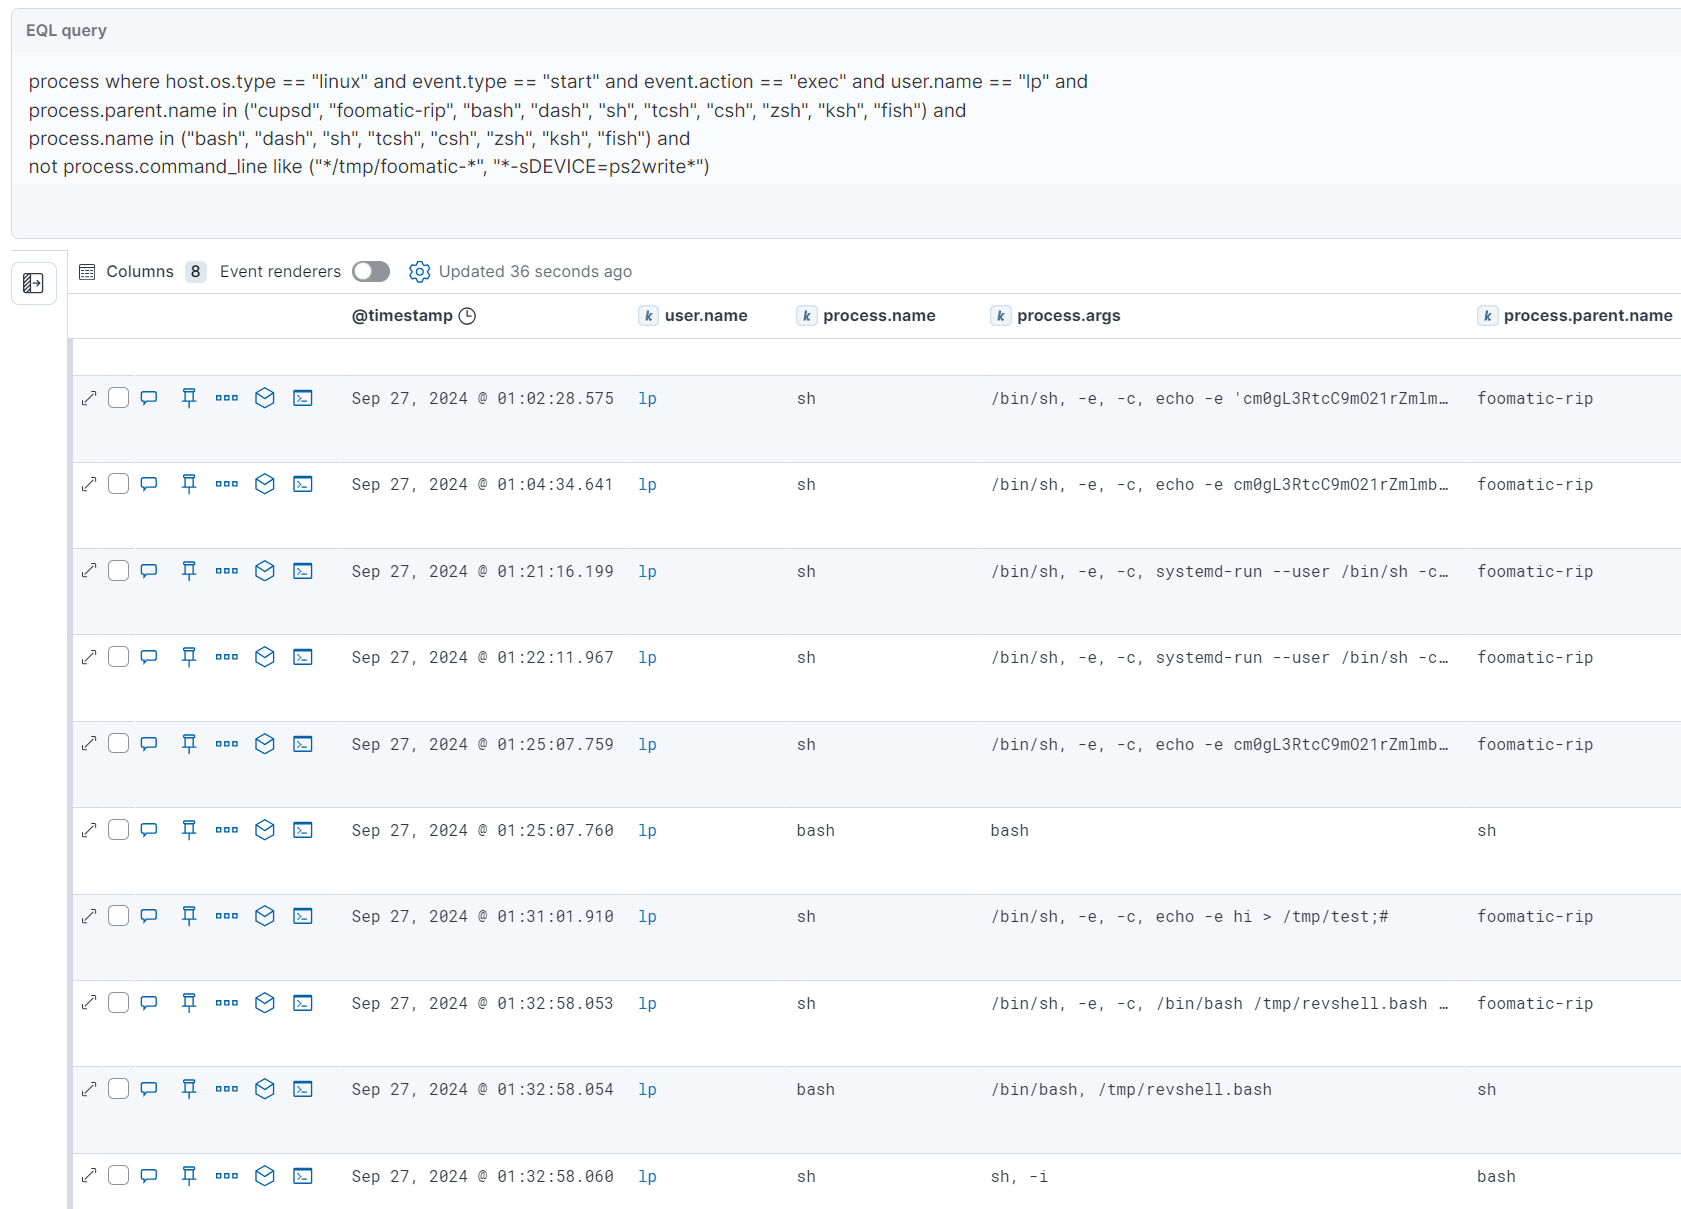
Task: Open more actions for 01:21:16.199 event
Action: [x=227, y=571]
